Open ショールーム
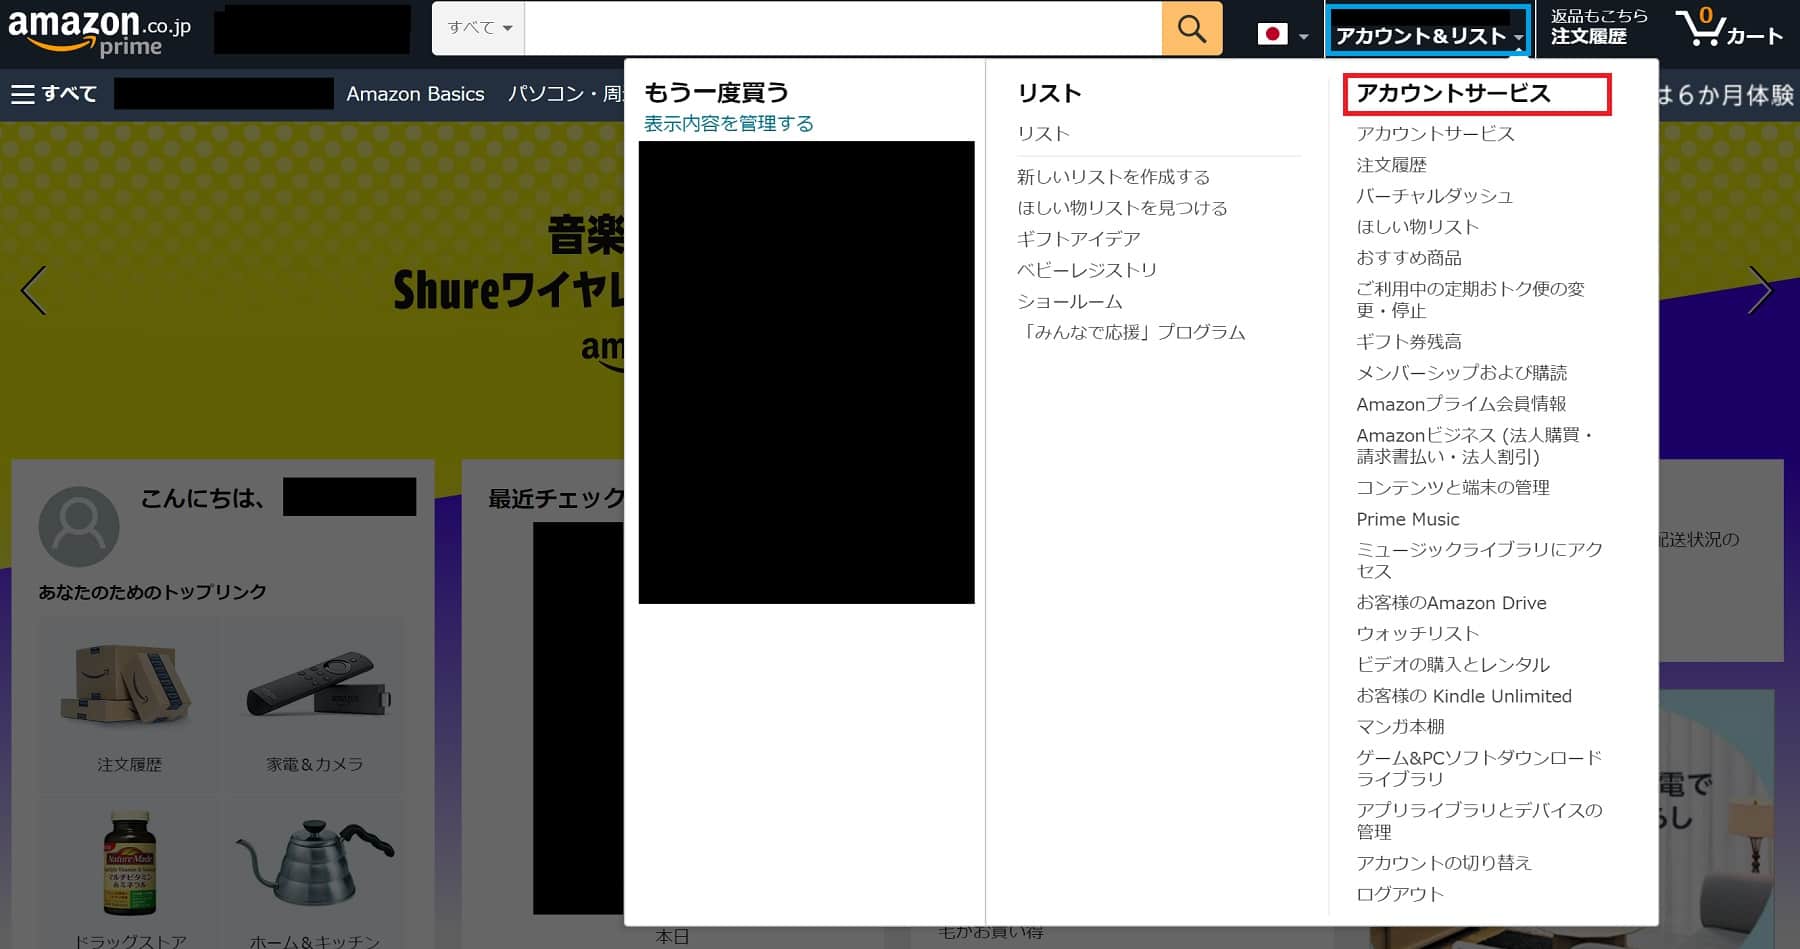Viewport: 1800px width, 949px height. pyautogui.click(x=1069, y=301)
